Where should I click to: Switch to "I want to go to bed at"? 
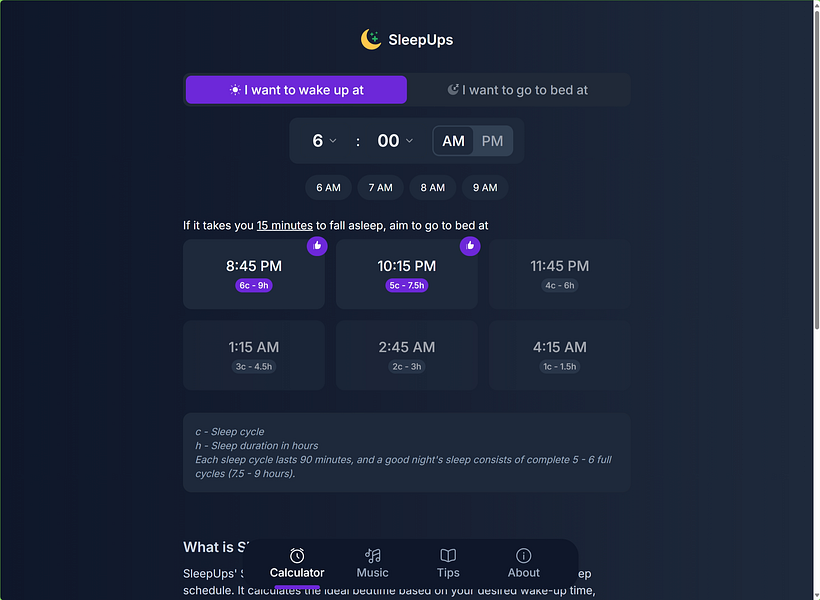[518, 90]
